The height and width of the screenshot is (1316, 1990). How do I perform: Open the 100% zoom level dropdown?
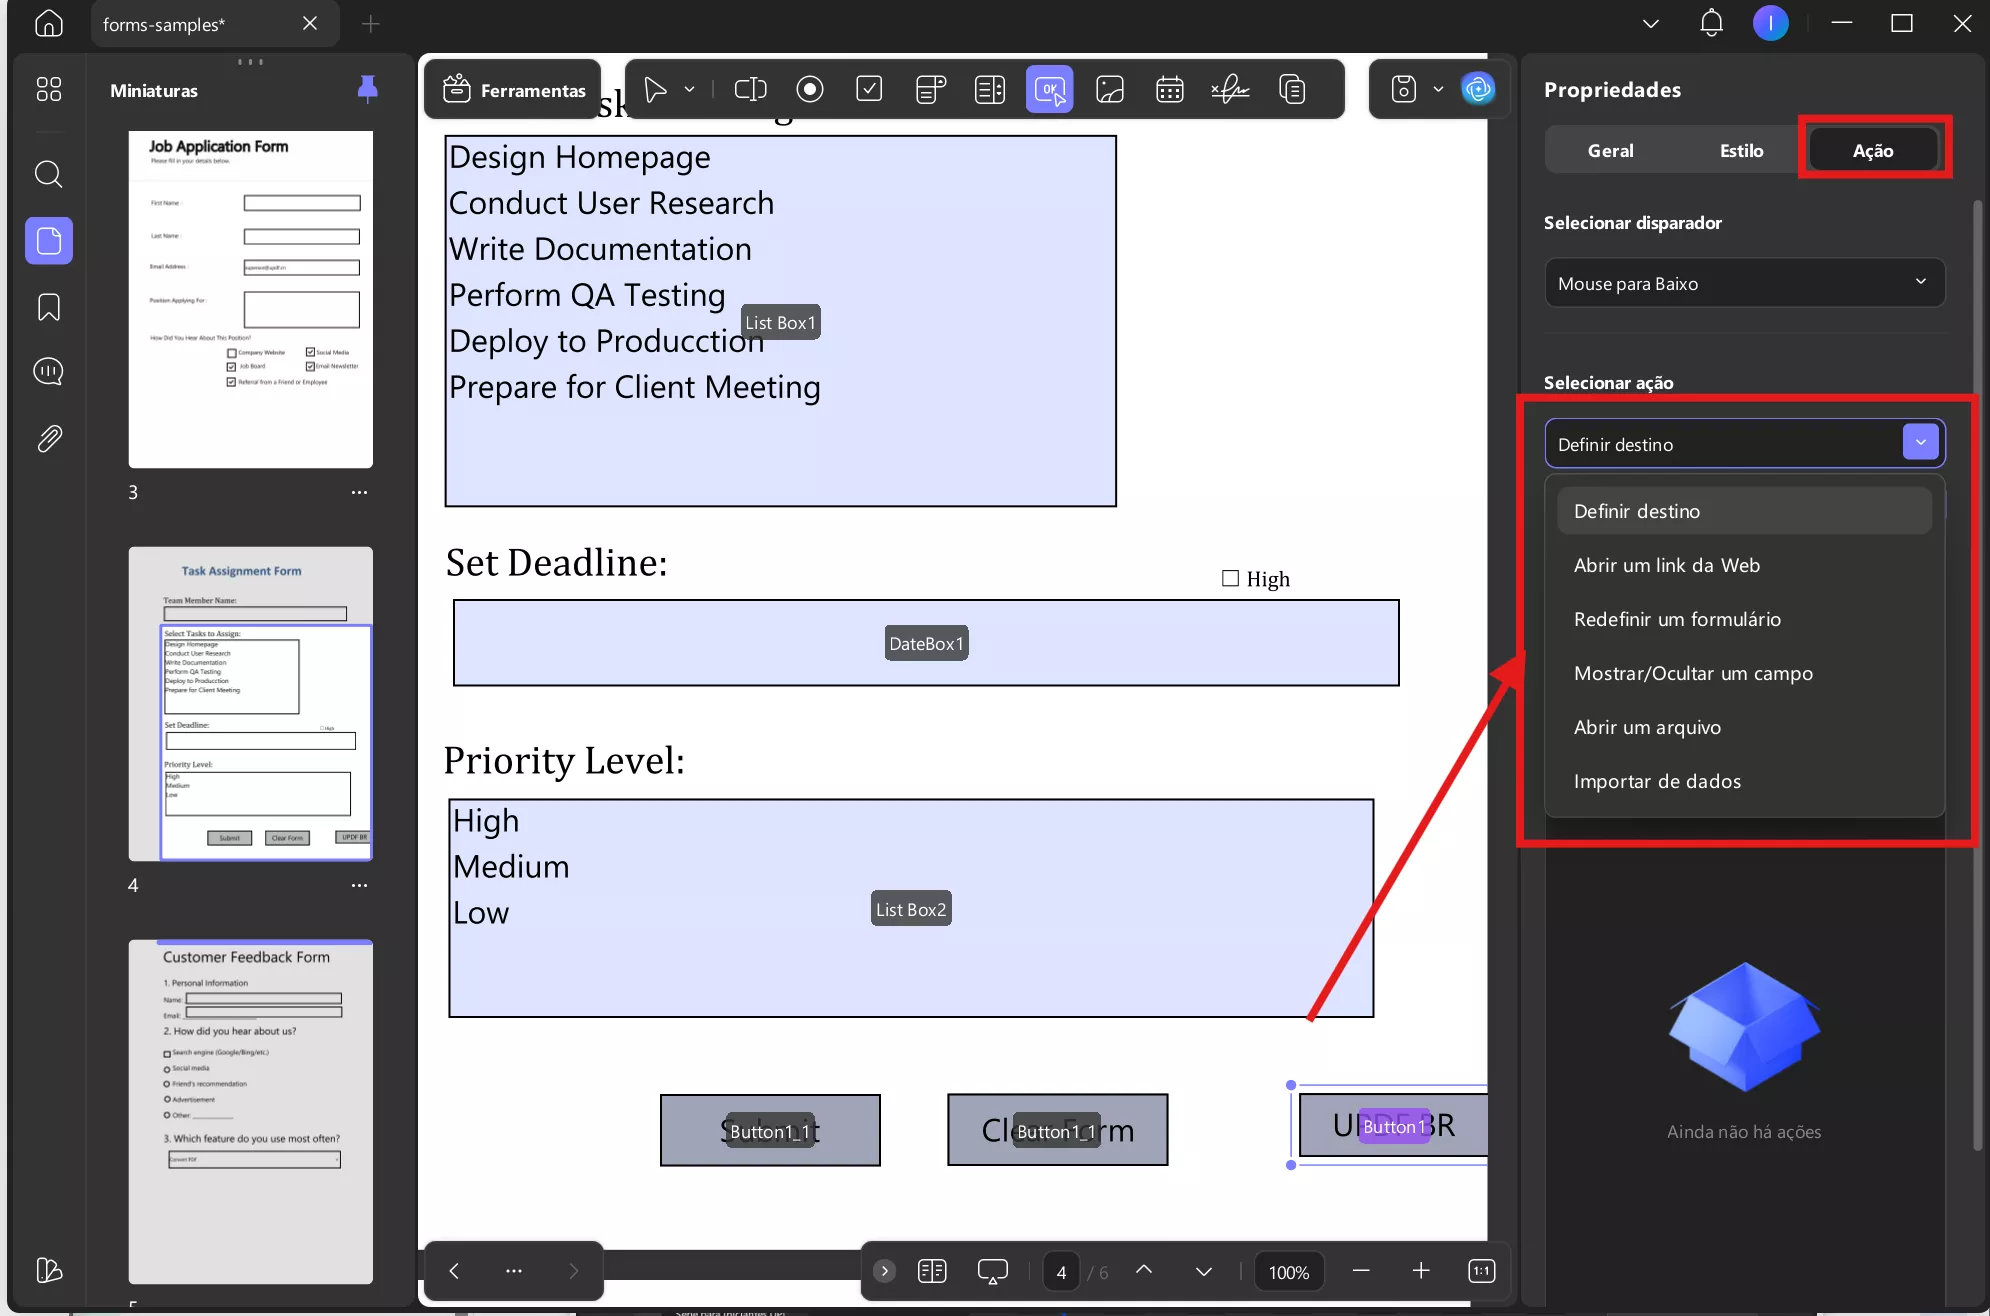point(1288,1272)
